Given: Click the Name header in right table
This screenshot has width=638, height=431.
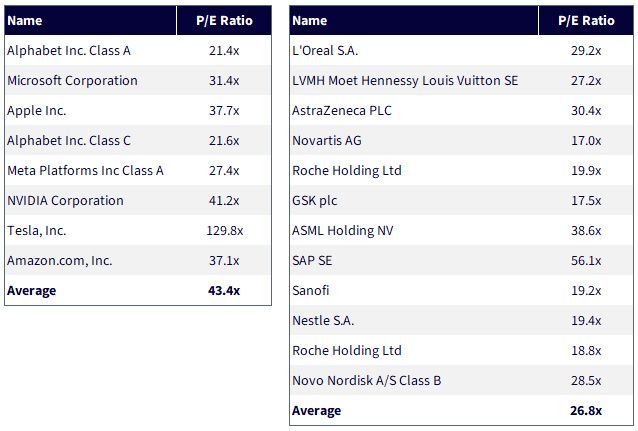Looking at the screenshot, I should 414,20.
